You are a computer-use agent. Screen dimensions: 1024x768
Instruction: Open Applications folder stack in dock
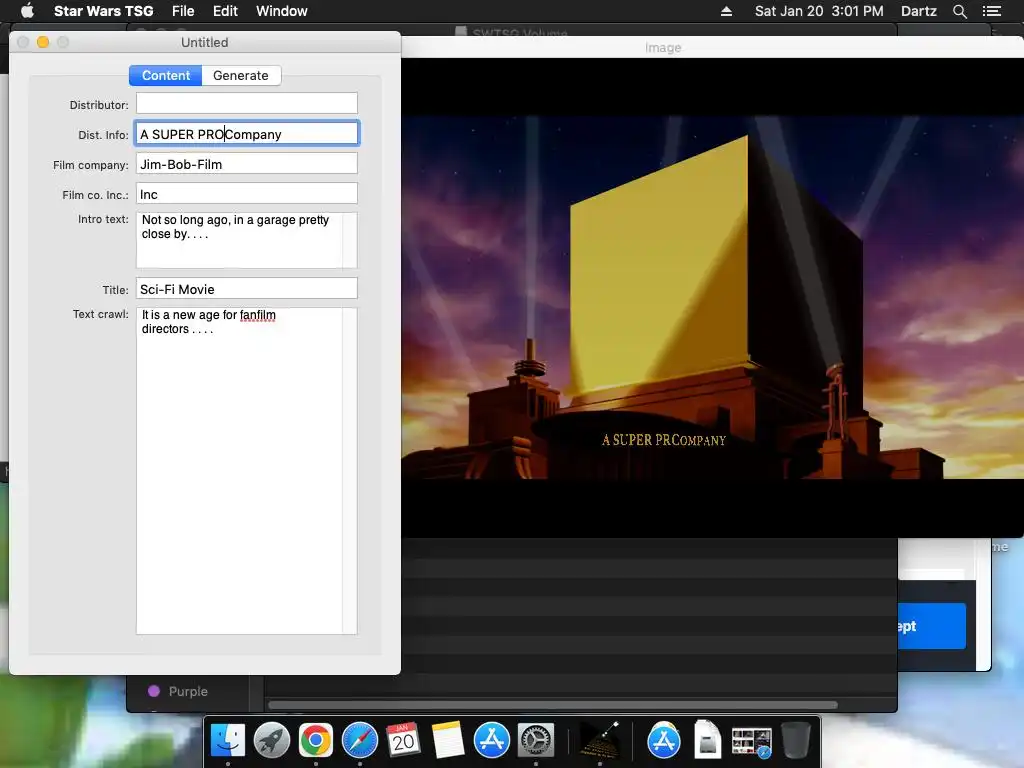pos(664,741)
